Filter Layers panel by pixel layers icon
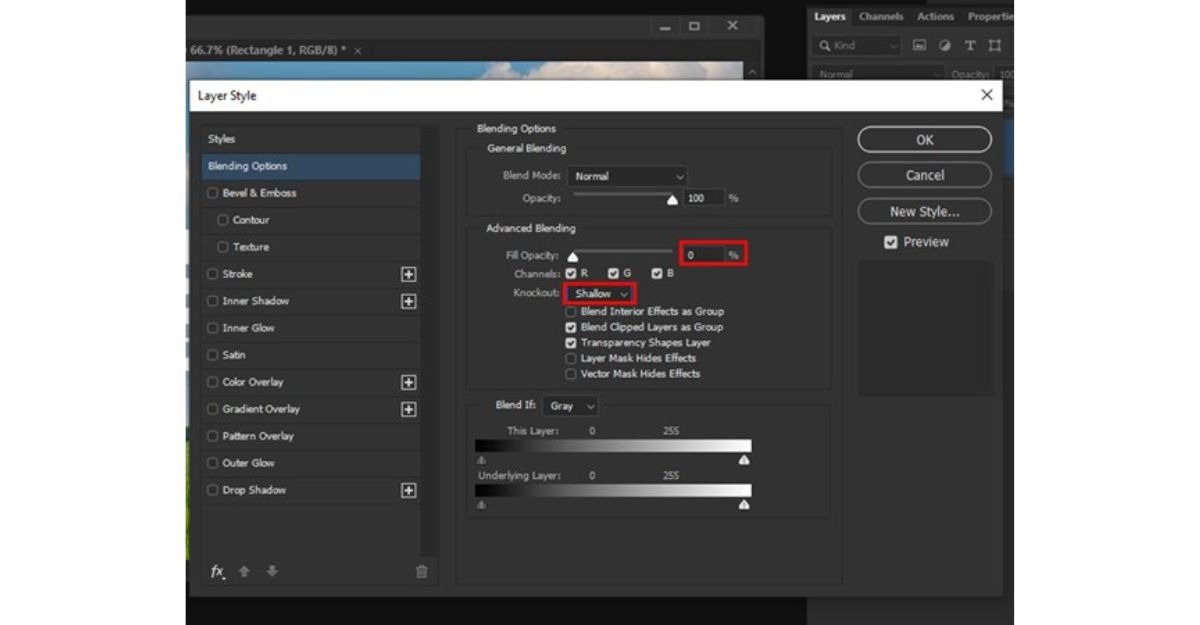 coord(919,46)
